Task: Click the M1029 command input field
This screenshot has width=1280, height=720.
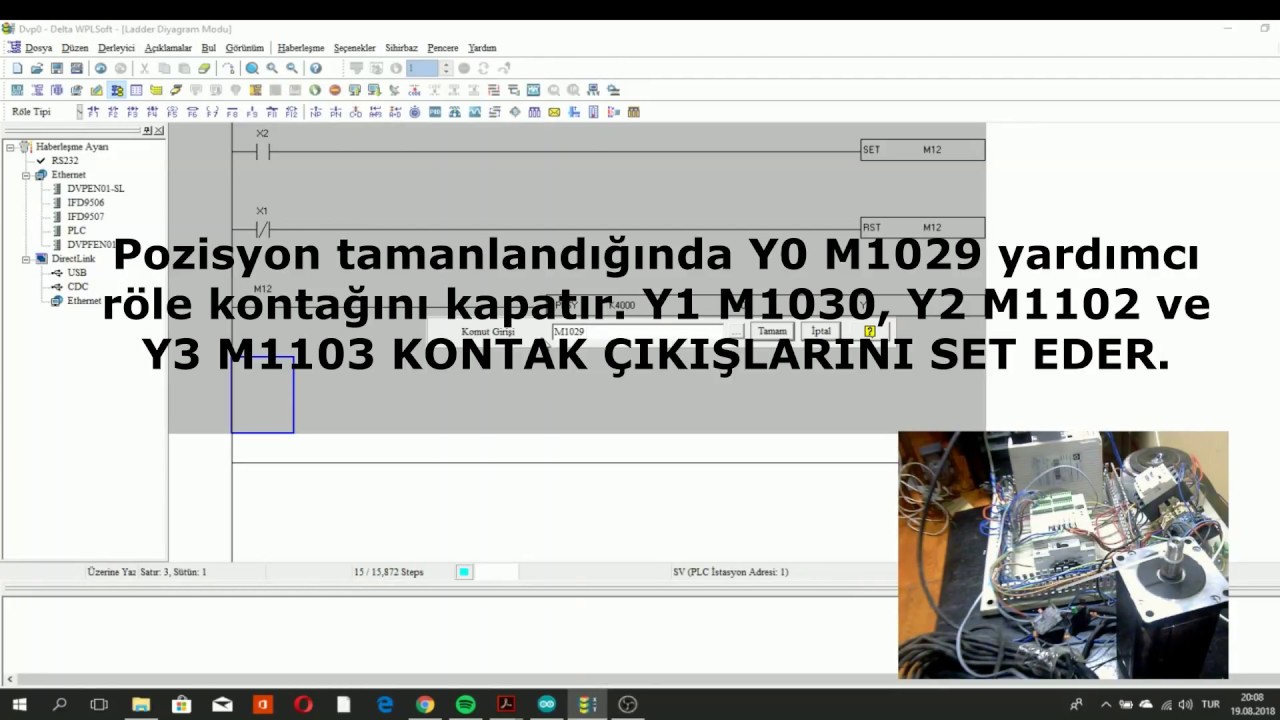Action: click(x=640, y=331)
